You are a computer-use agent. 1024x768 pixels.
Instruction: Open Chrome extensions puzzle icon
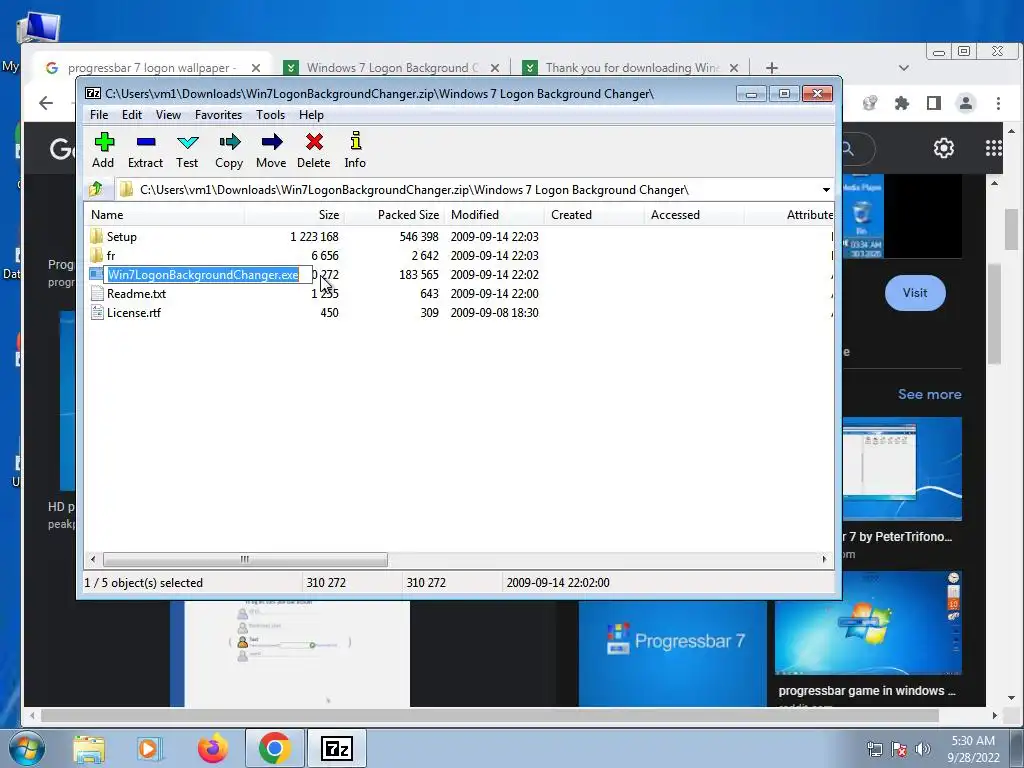pyautogui.click(x=902, y=103)
